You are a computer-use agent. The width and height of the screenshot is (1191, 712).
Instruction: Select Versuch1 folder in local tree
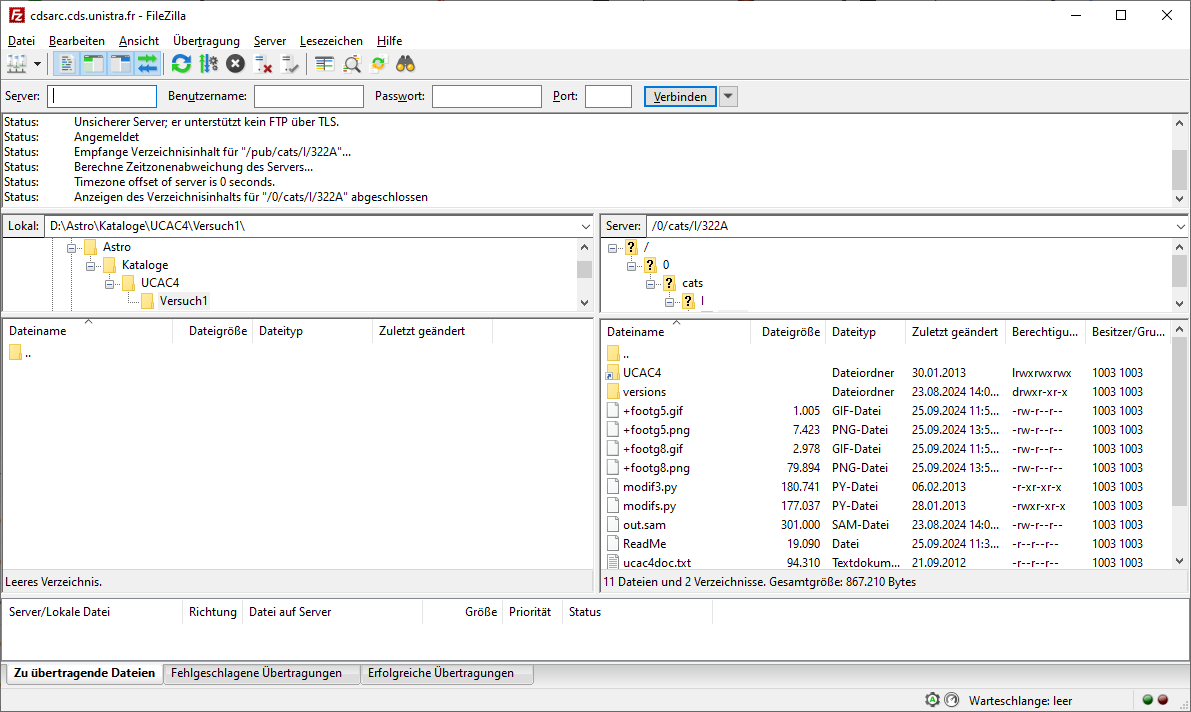click(183, 301)
